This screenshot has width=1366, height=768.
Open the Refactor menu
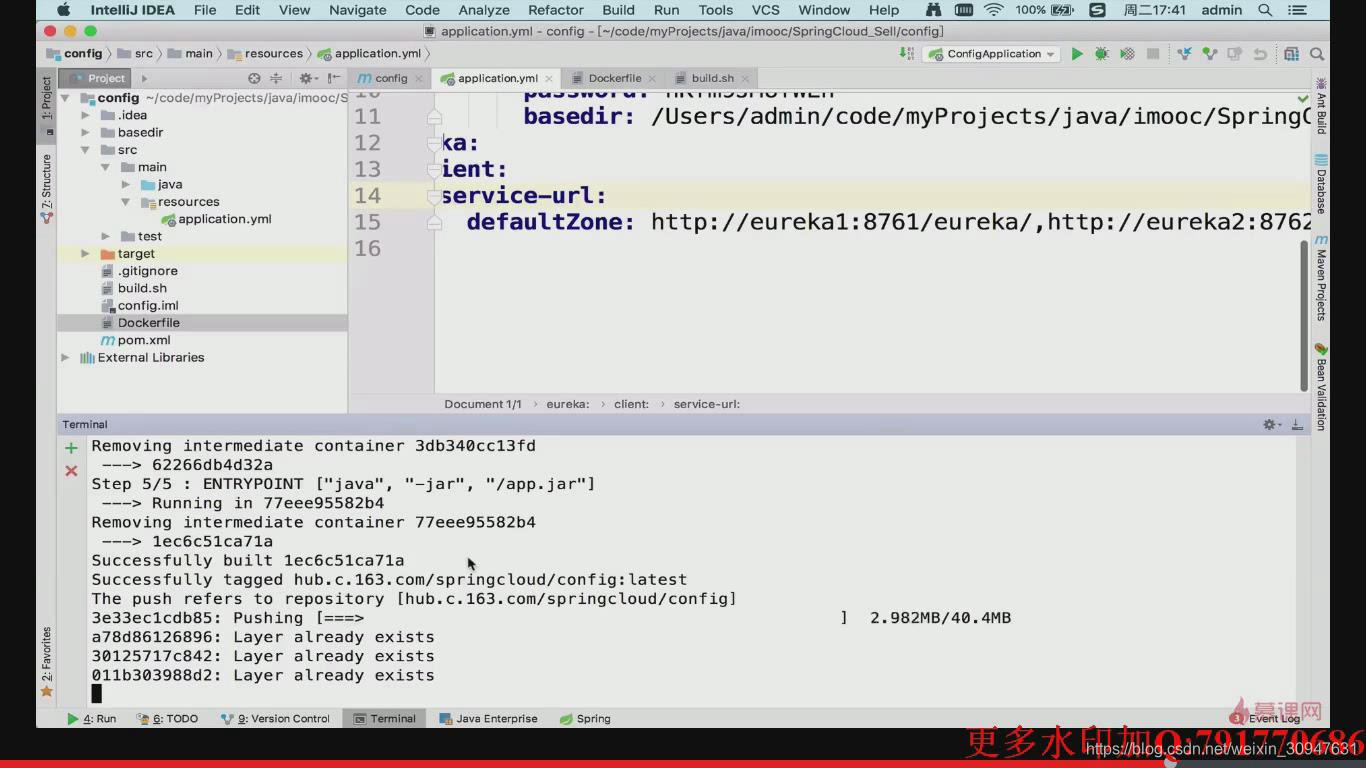coord(556,10)
